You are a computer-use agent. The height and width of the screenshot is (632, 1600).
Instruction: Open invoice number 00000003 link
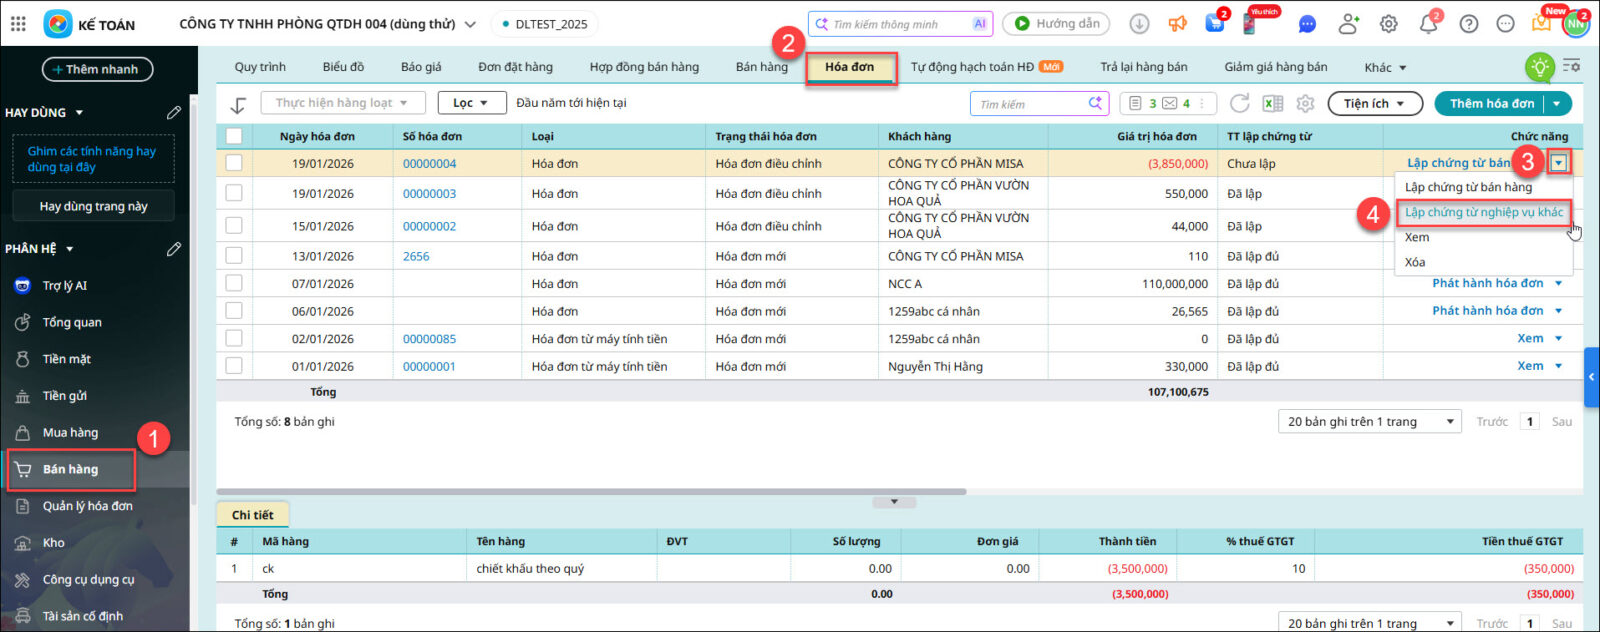tap(429, 194)
